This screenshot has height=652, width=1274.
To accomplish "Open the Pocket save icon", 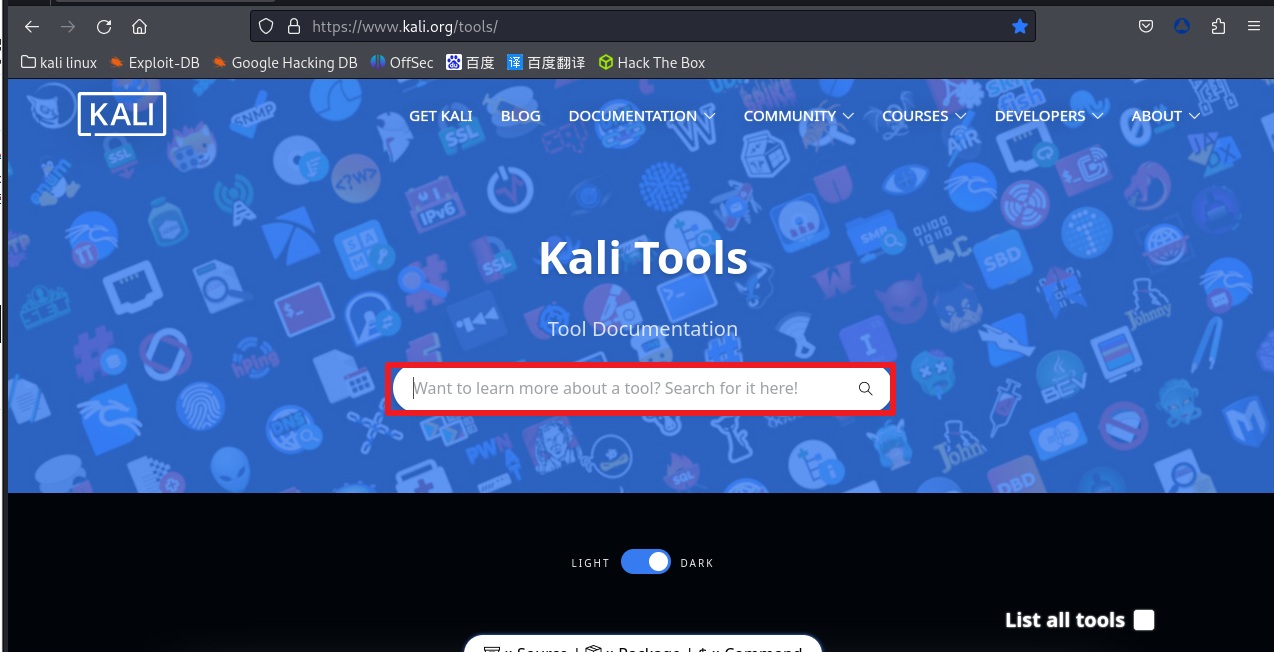I will tap(1146, 27).
